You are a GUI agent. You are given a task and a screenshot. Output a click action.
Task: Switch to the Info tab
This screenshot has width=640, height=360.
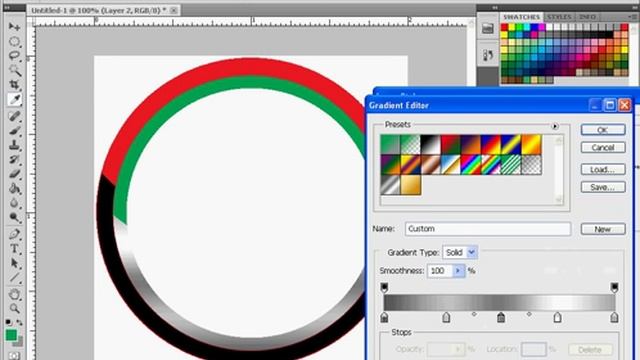pyautogui.click(x=587, y=17)
